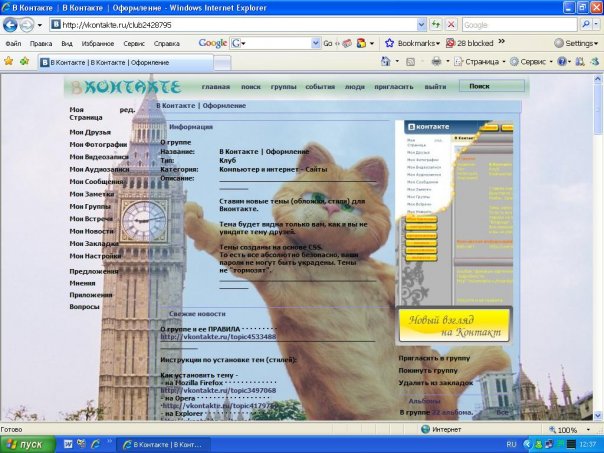Open the Справка menu

[166, 44]
